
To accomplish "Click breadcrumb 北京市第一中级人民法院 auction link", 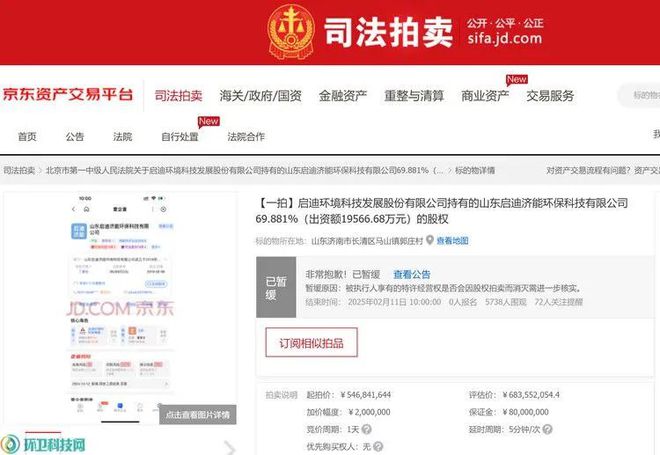I will click(244, 170).
